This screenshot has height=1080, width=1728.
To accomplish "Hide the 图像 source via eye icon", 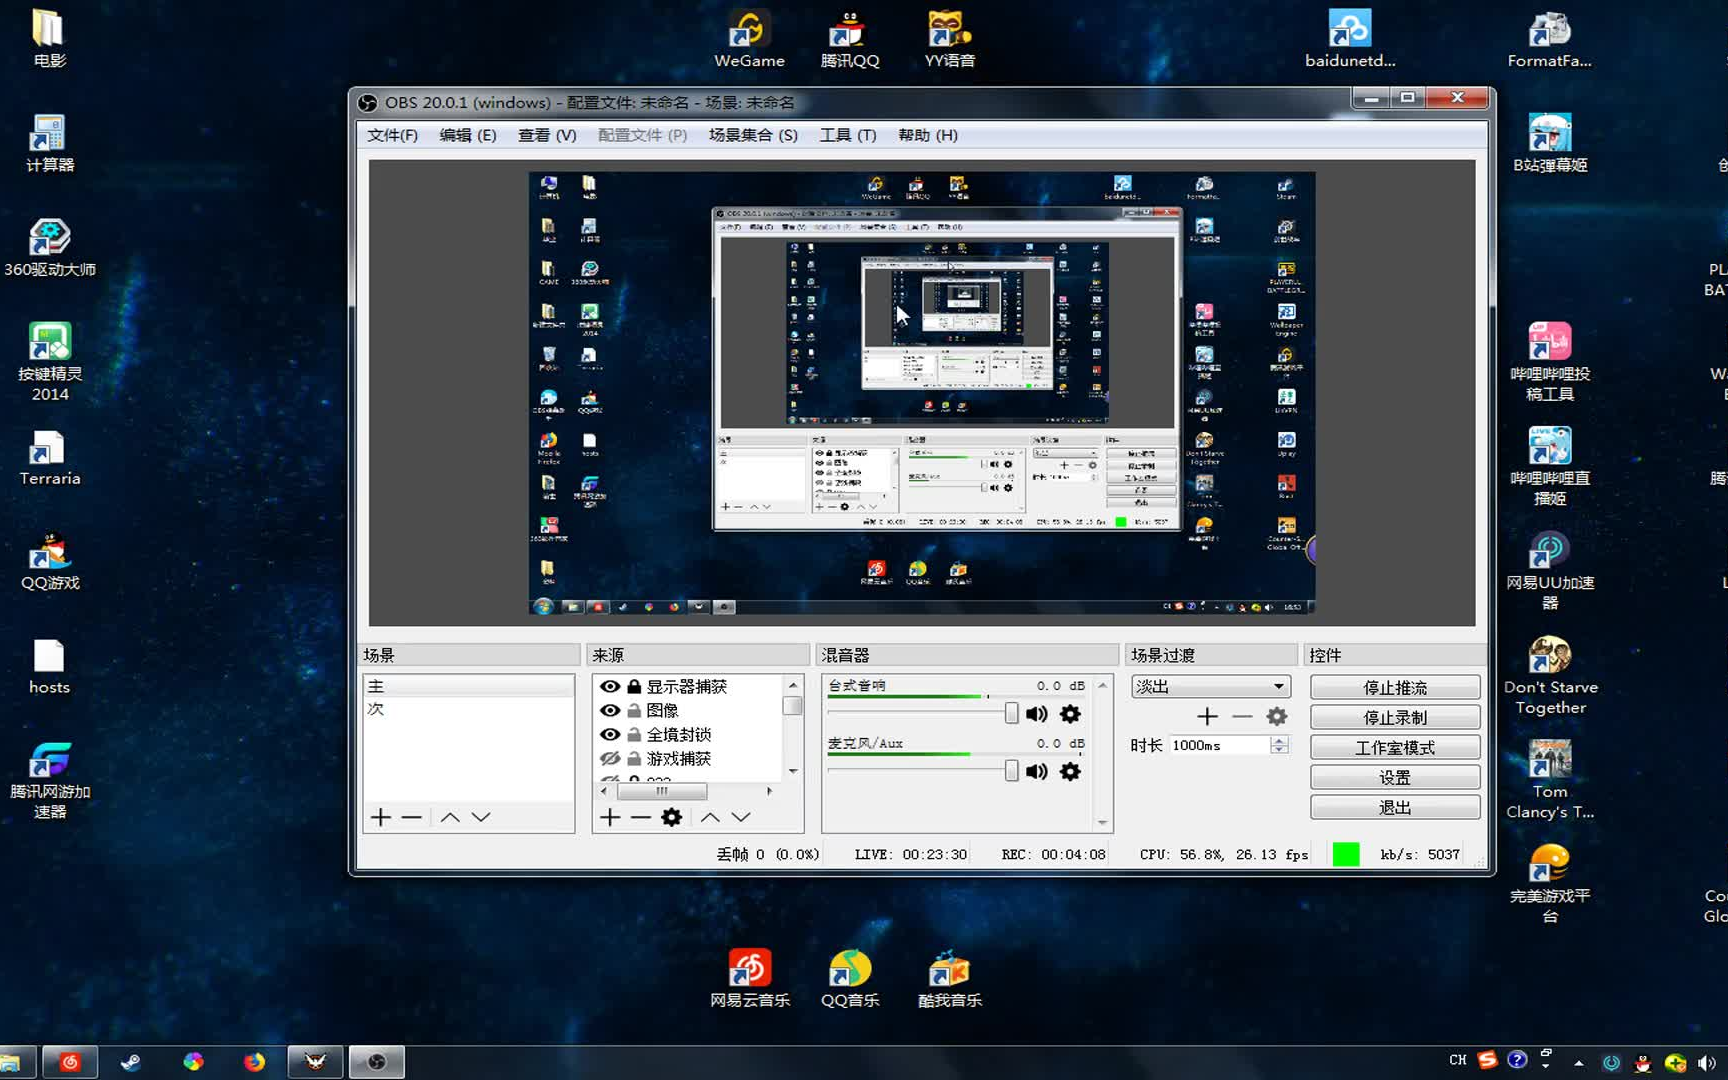I will [x=609, y=710].
